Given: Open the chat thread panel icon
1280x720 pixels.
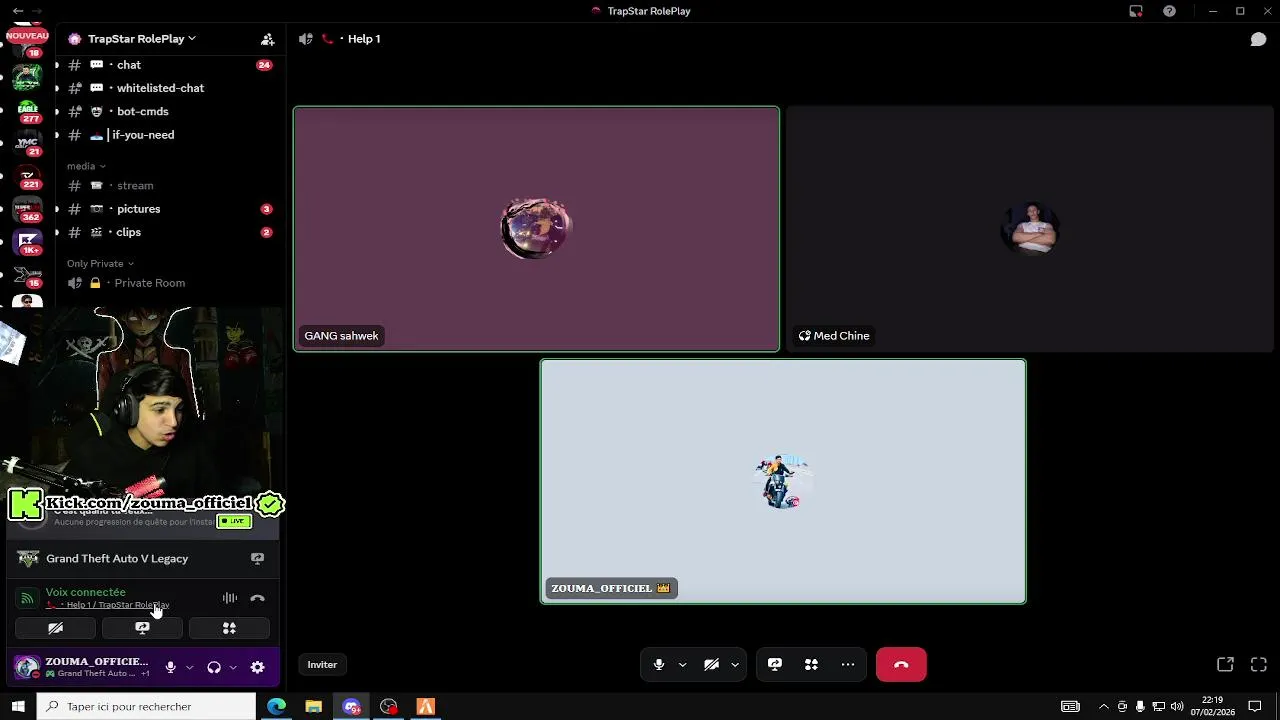Looking at the screenshot, I should pyautogui.click(x=1258, y=39).
